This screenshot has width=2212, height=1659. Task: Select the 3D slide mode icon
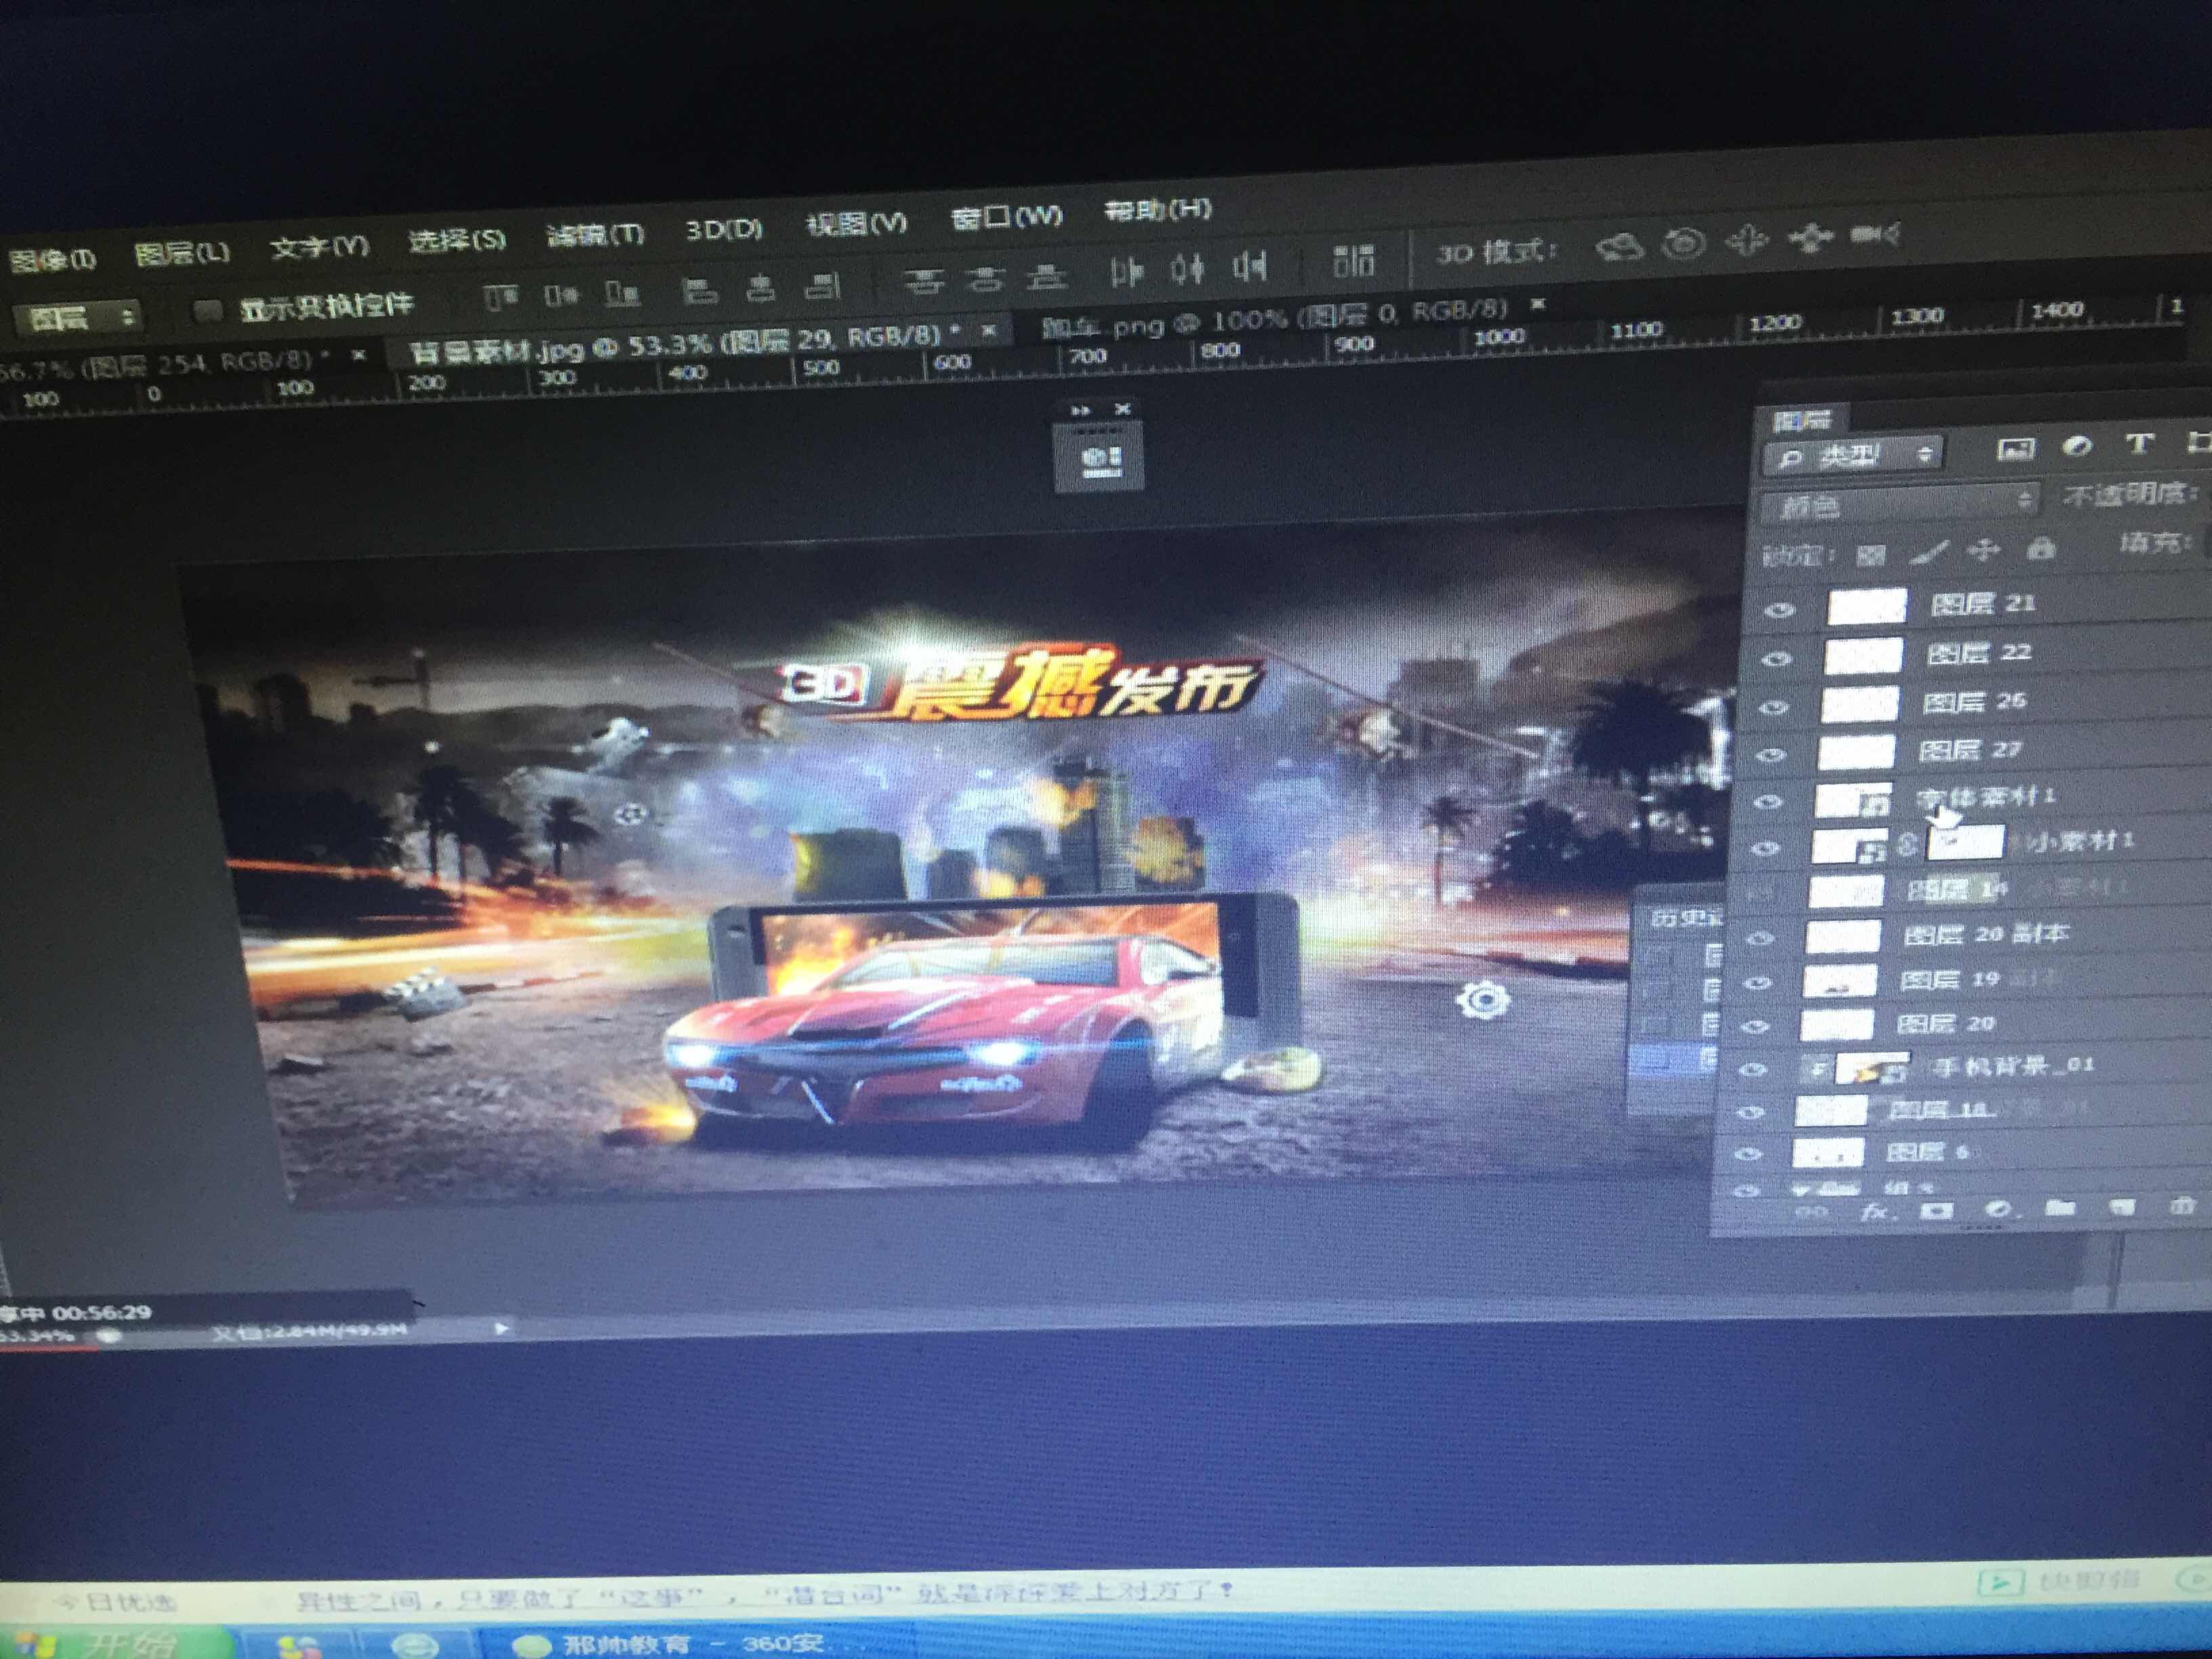[x=1810, y=237]
